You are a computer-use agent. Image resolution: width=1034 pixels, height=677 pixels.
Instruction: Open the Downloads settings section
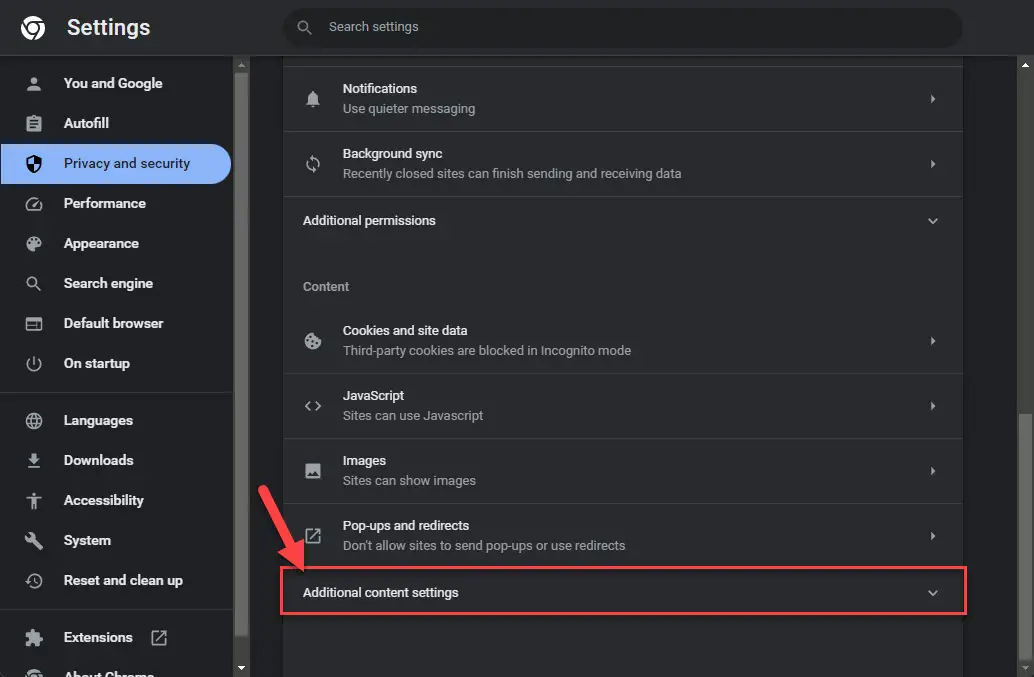(x=98, y=460)
